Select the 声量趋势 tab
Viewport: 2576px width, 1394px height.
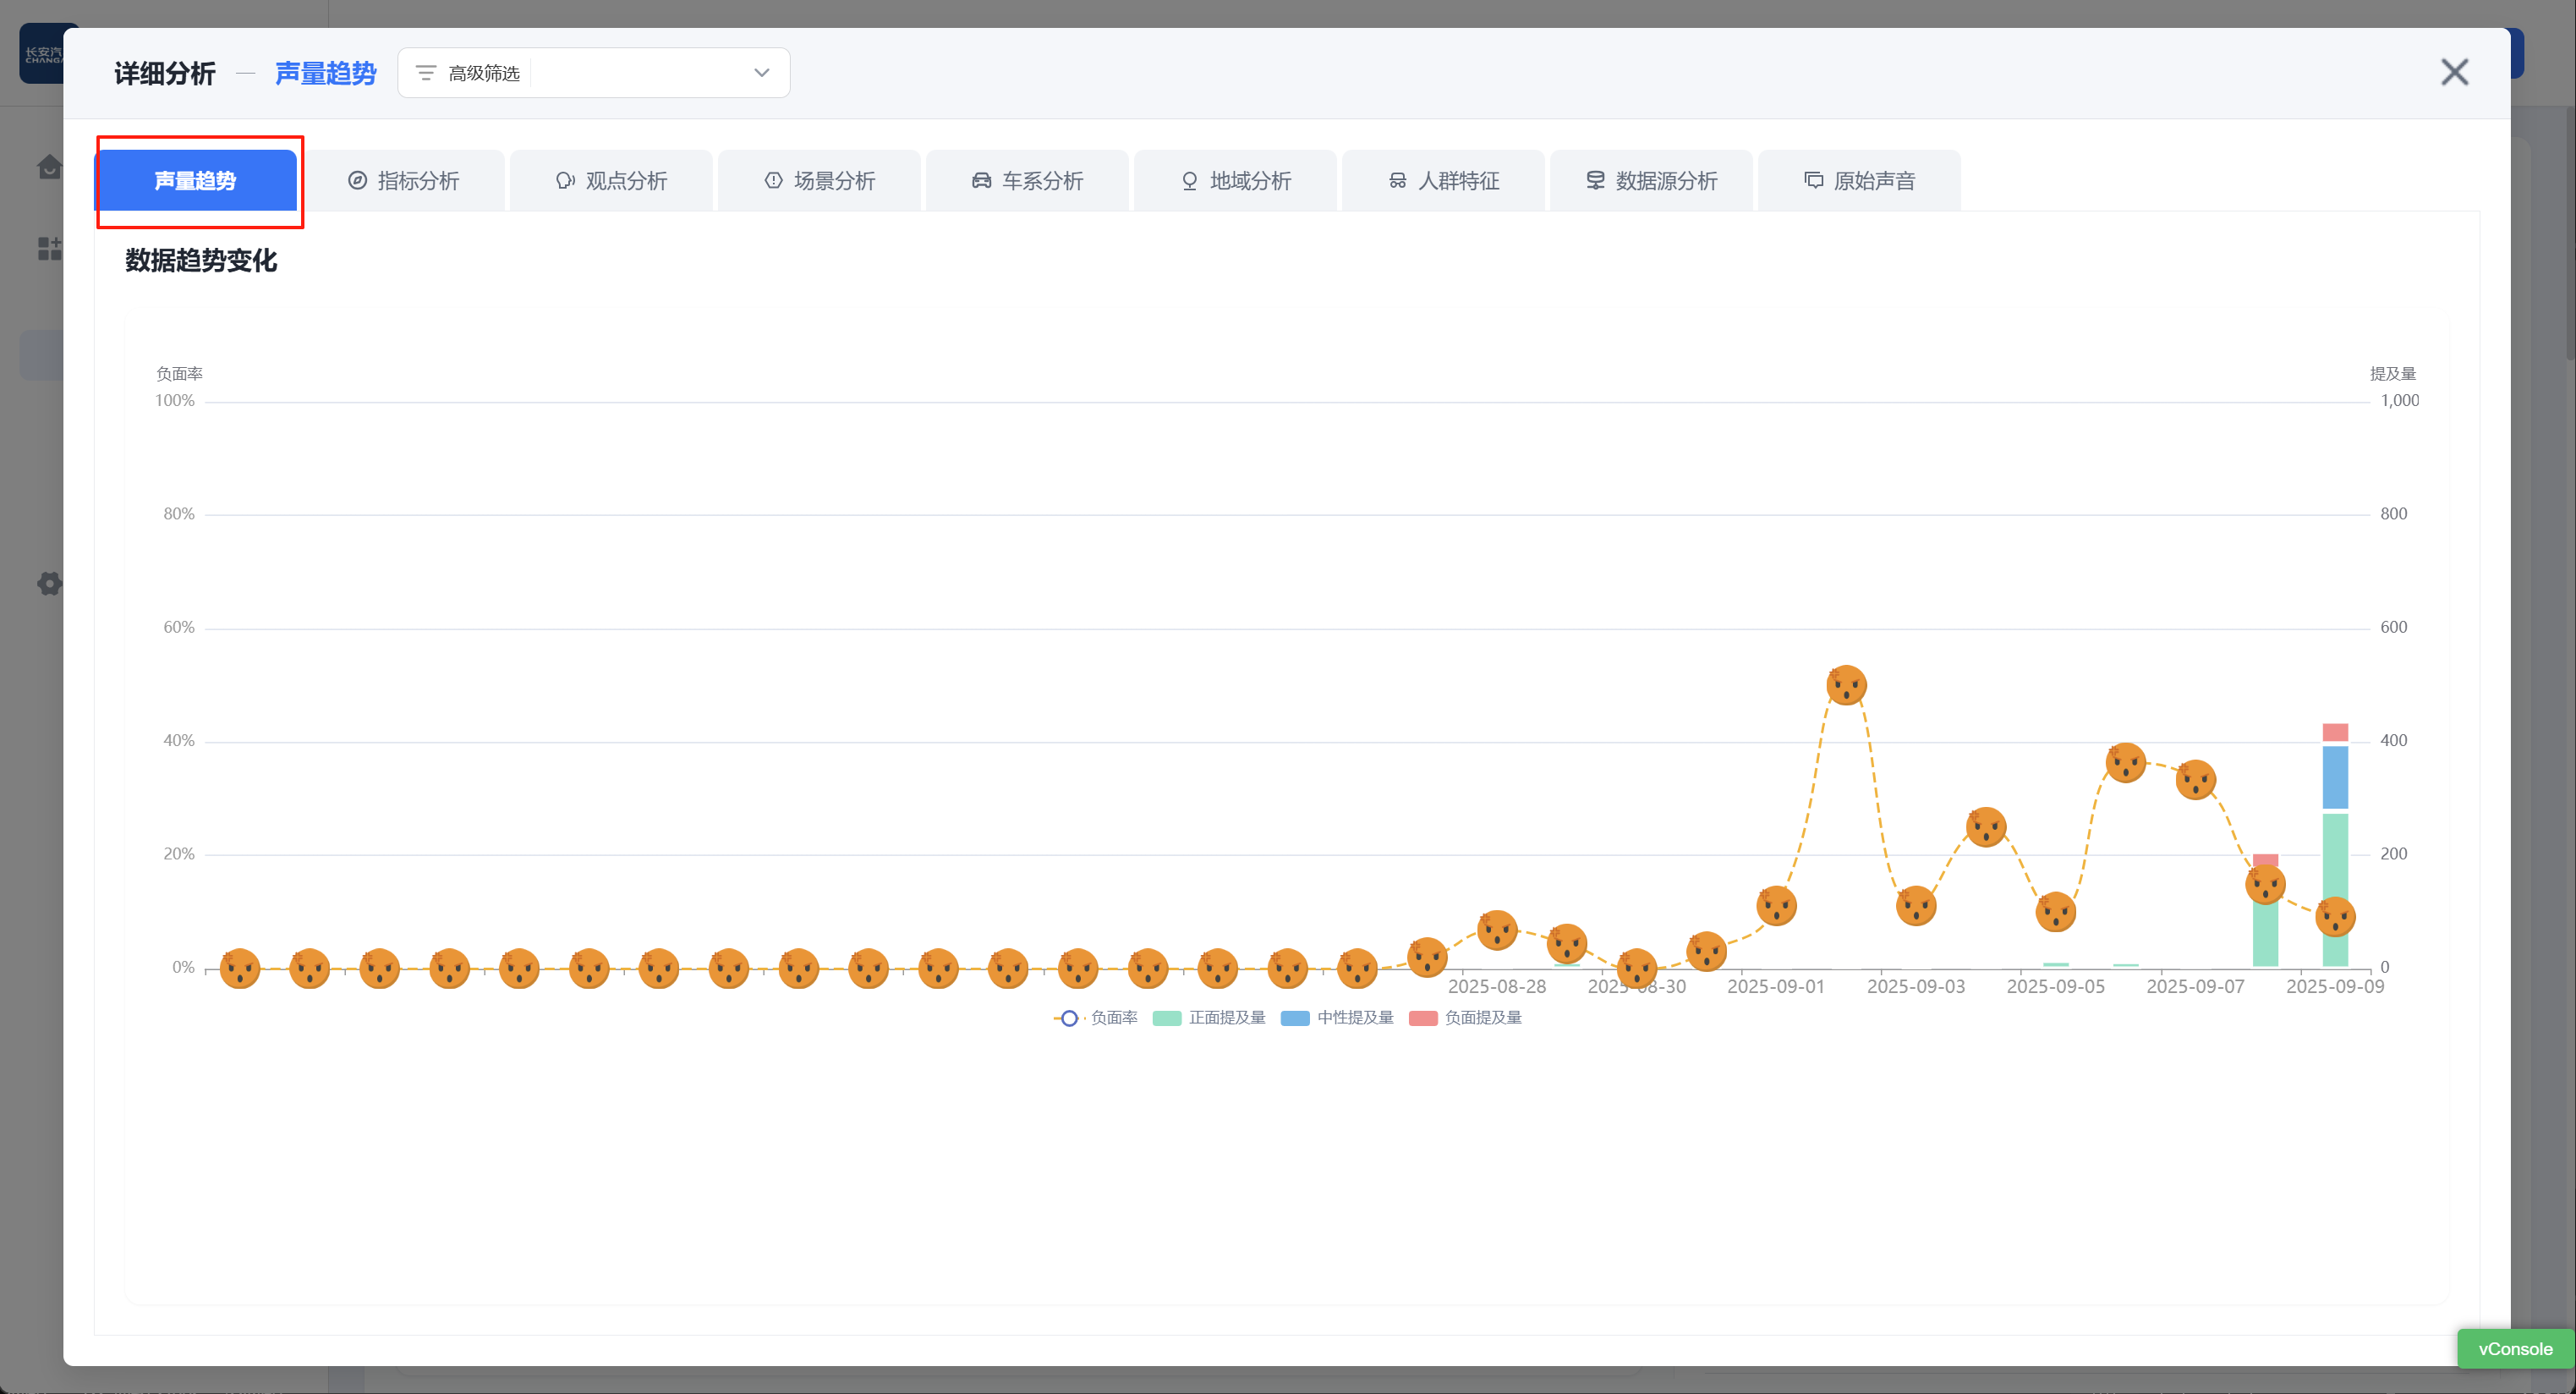(195, 180)
